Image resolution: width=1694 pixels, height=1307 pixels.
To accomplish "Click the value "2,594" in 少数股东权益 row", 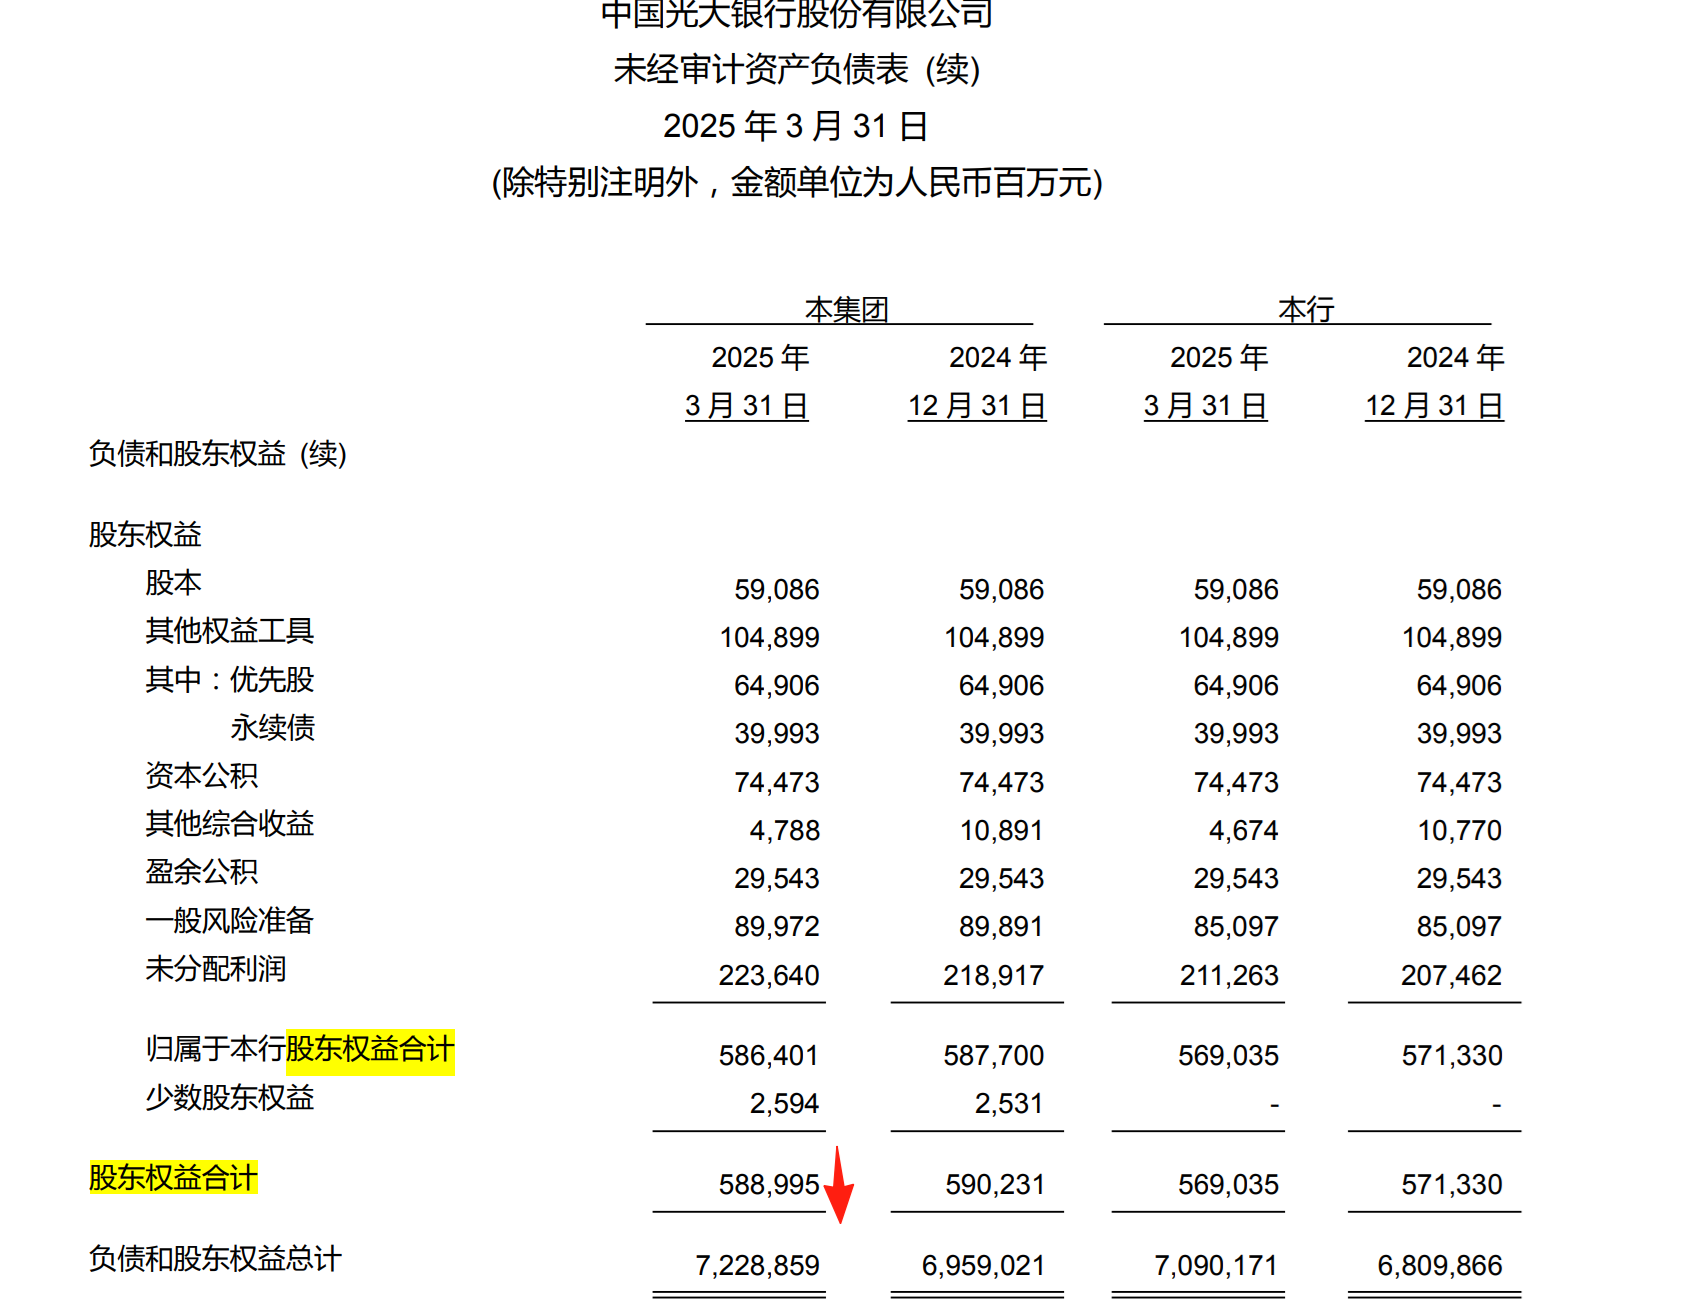I will [784, 1104].
